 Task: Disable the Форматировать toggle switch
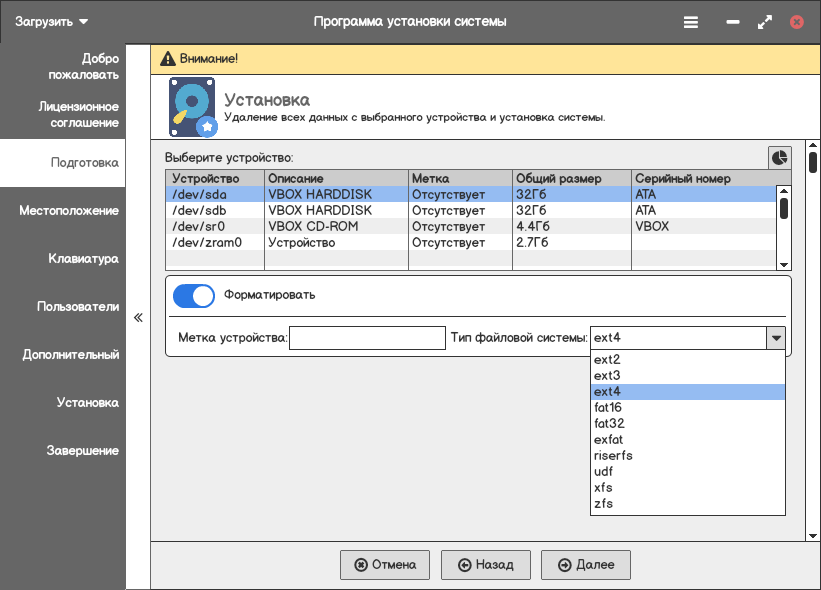click(194, 296)
